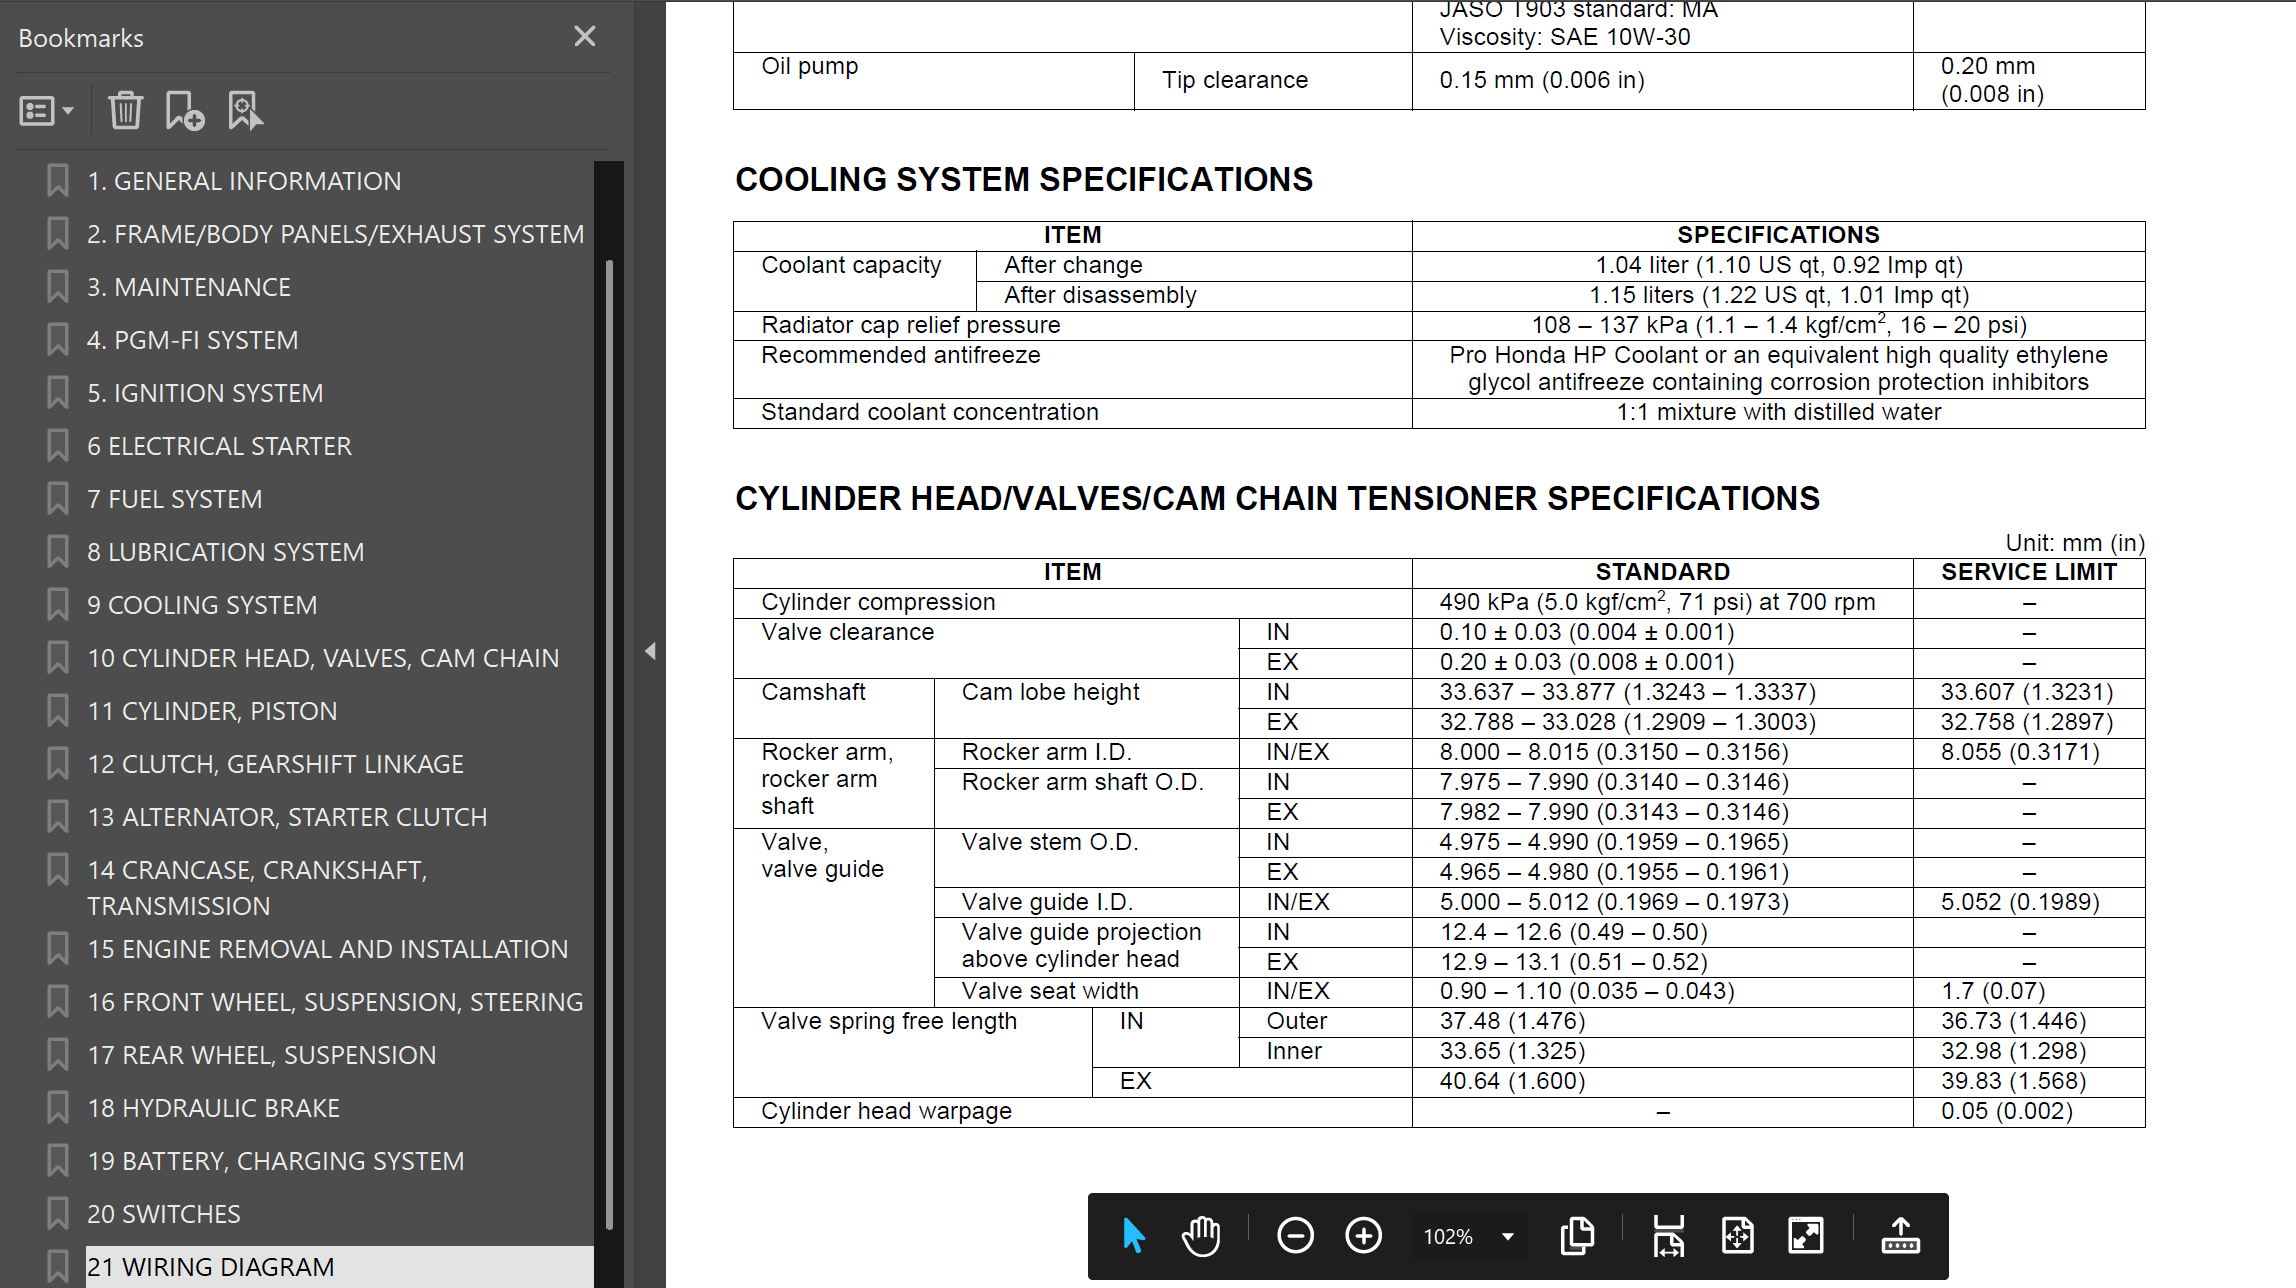Go to 7 FUEL SYSTEM bookmark
The width and height of the screenshot is (2296, 1288).
pos(175,499)
